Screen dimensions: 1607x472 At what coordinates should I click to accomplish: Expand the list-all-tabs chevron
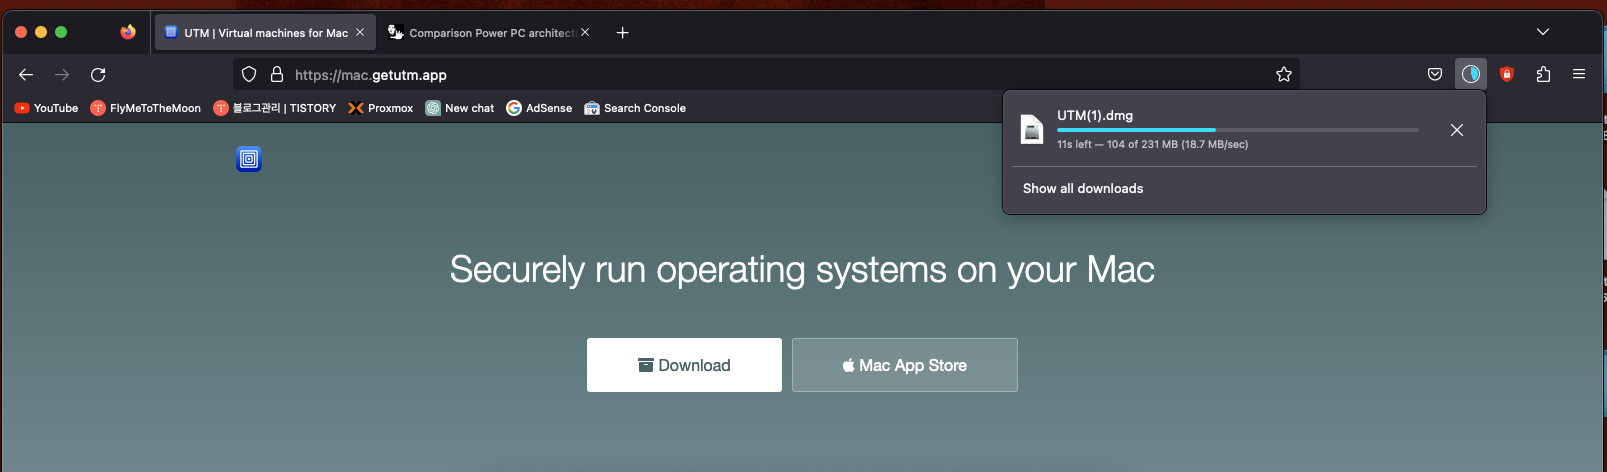[x=1543, y=32]
